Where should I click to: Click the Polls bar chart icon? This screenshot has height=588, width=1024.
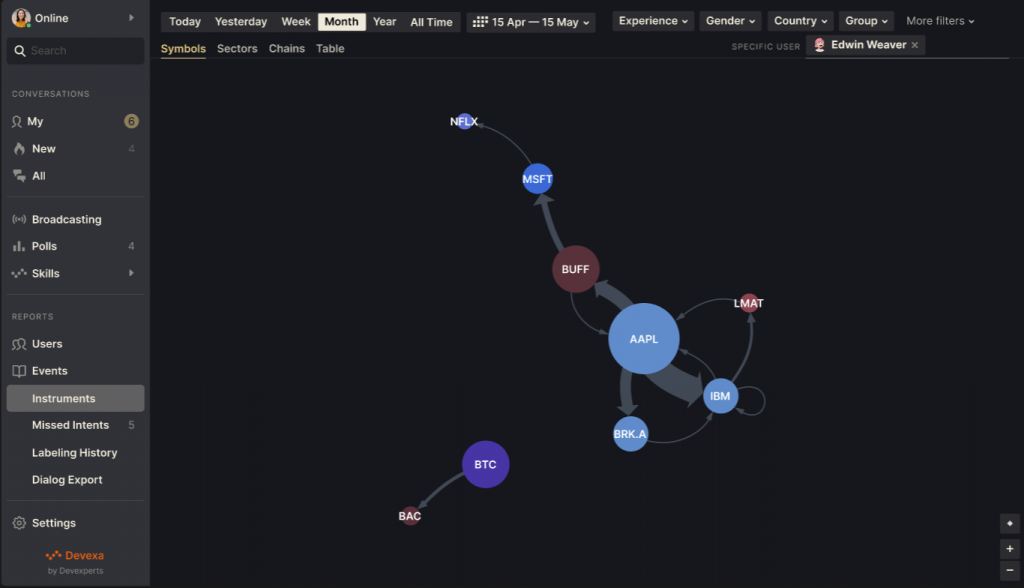click(x=19, y=246)
